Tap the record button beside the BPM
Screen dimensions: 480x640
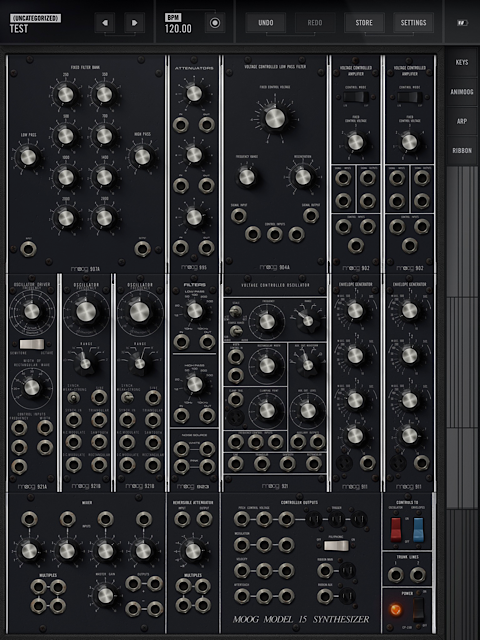(x=215, y=23)
